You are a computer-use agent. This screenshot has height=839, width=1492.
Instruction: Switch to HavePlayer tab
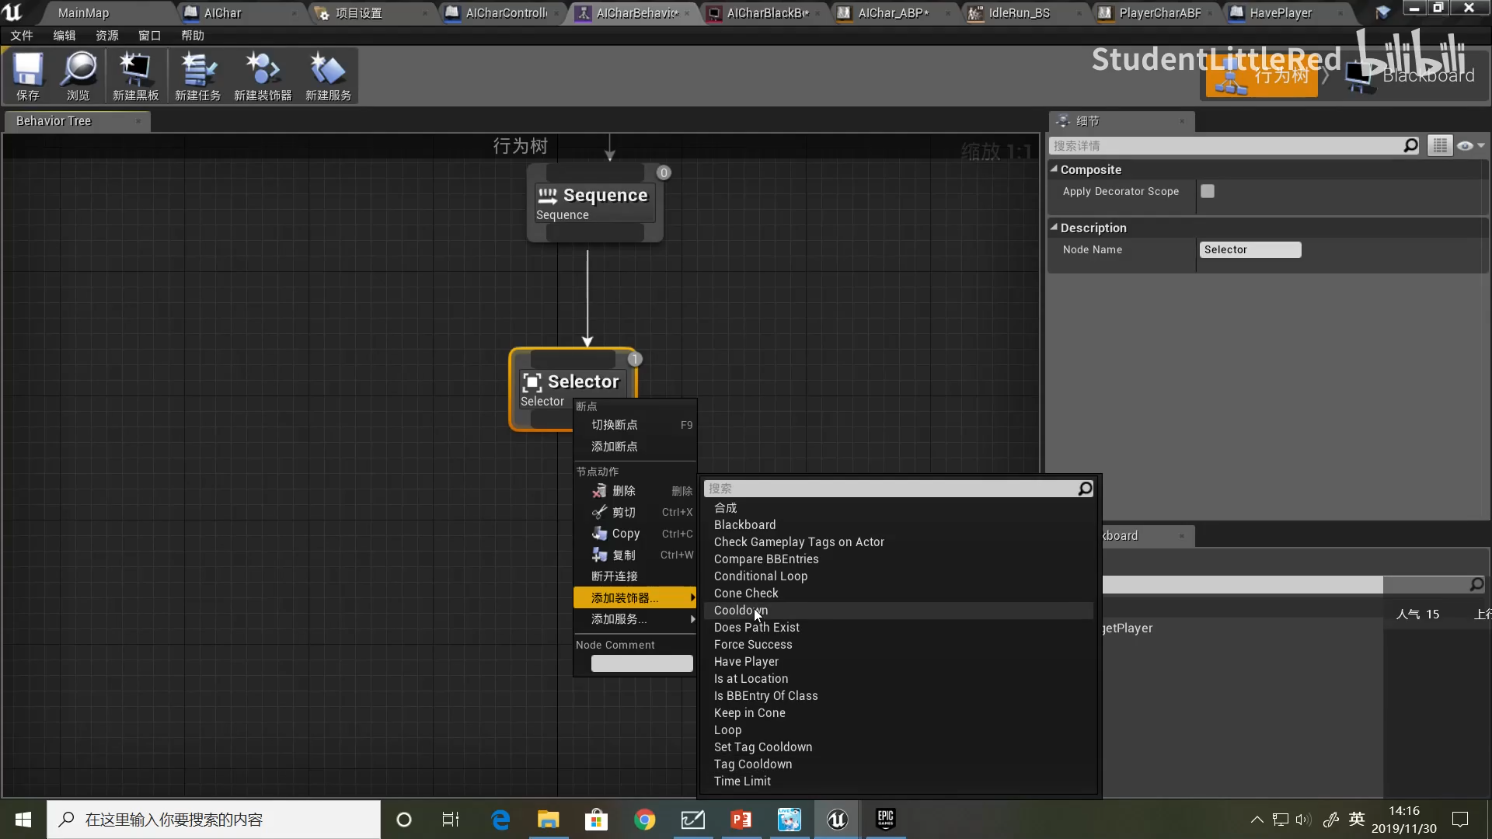click(1280, 13)
